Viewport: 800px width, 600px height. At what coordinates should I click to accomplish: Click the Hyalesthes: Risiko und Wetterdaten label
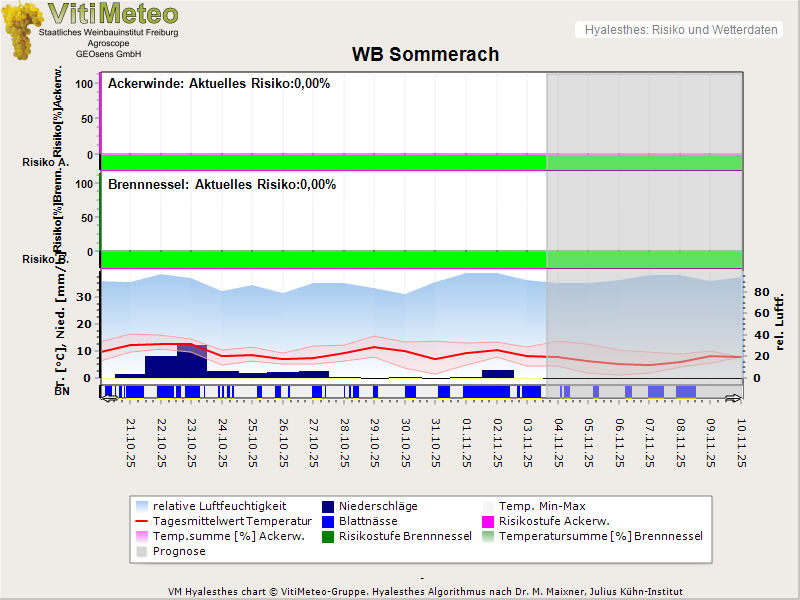(x=680, y=30)
